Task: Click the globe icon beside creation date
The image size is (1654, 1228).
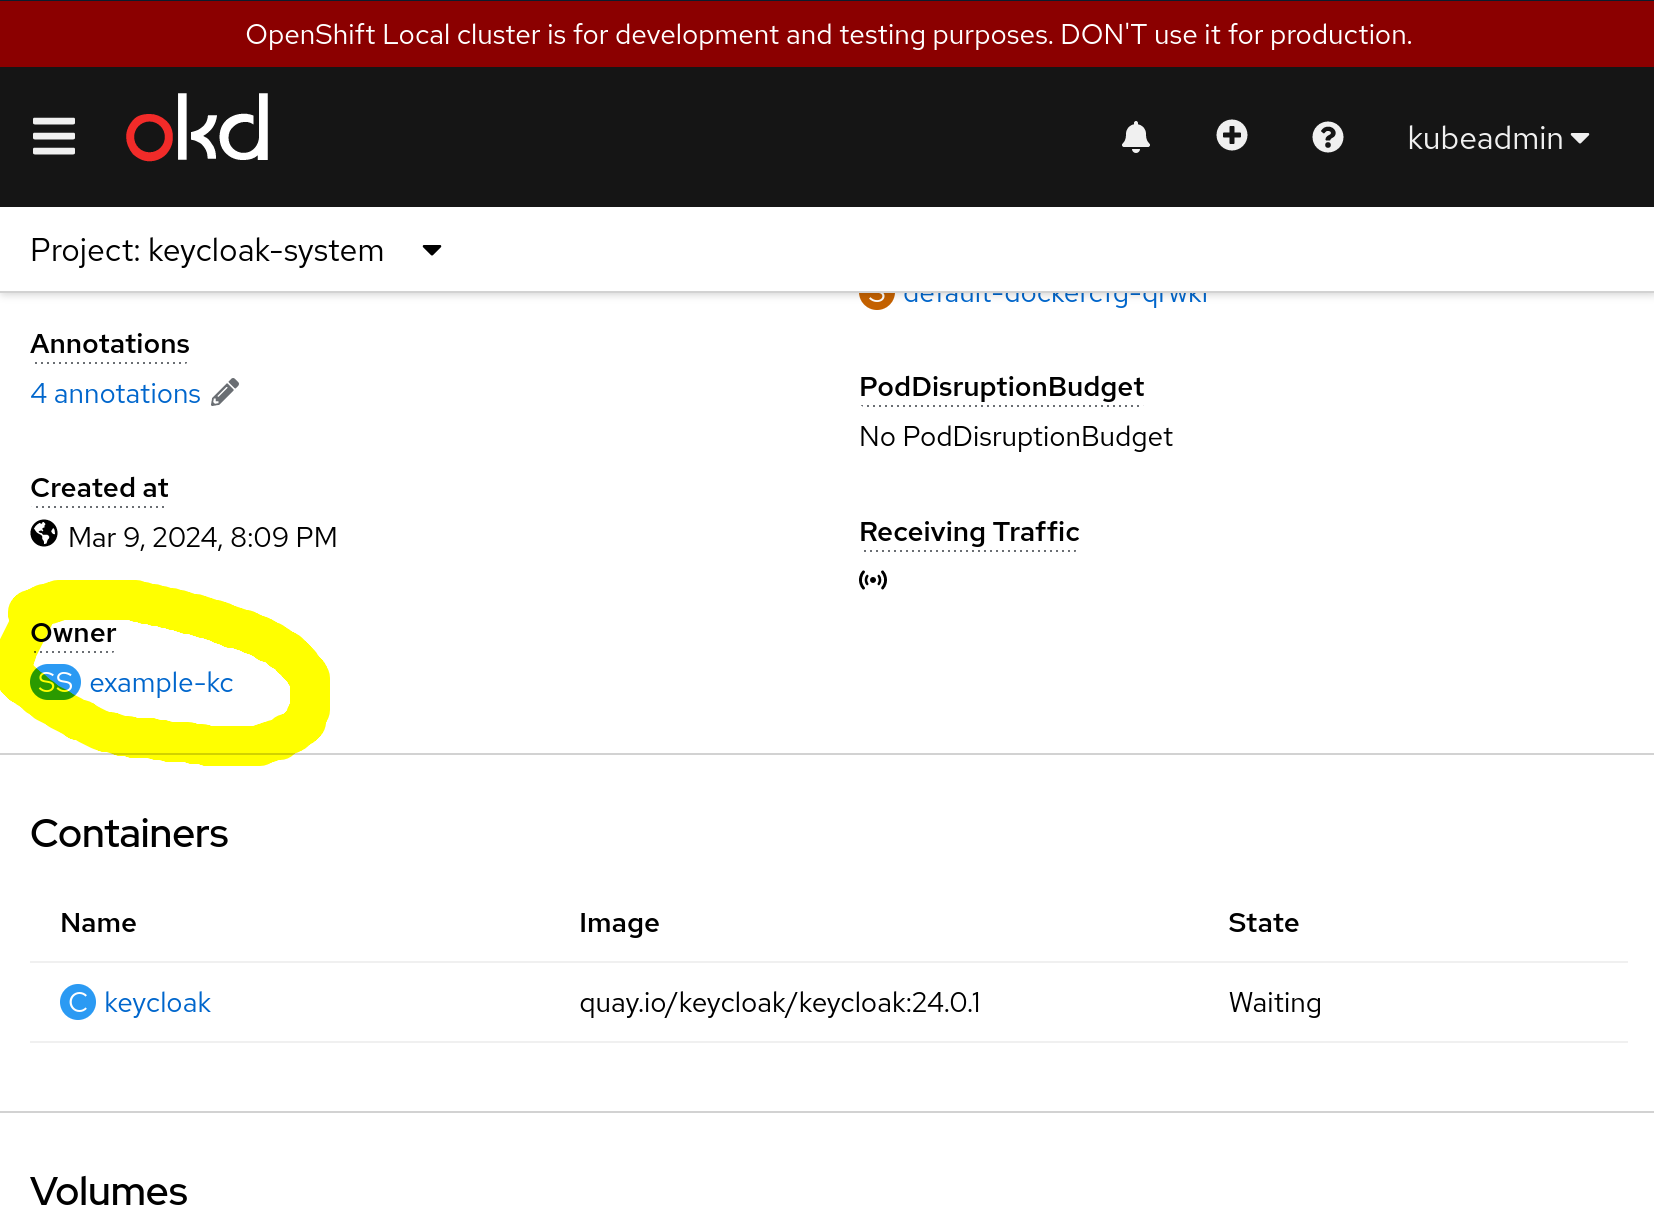Action: [x=44, y=534]
